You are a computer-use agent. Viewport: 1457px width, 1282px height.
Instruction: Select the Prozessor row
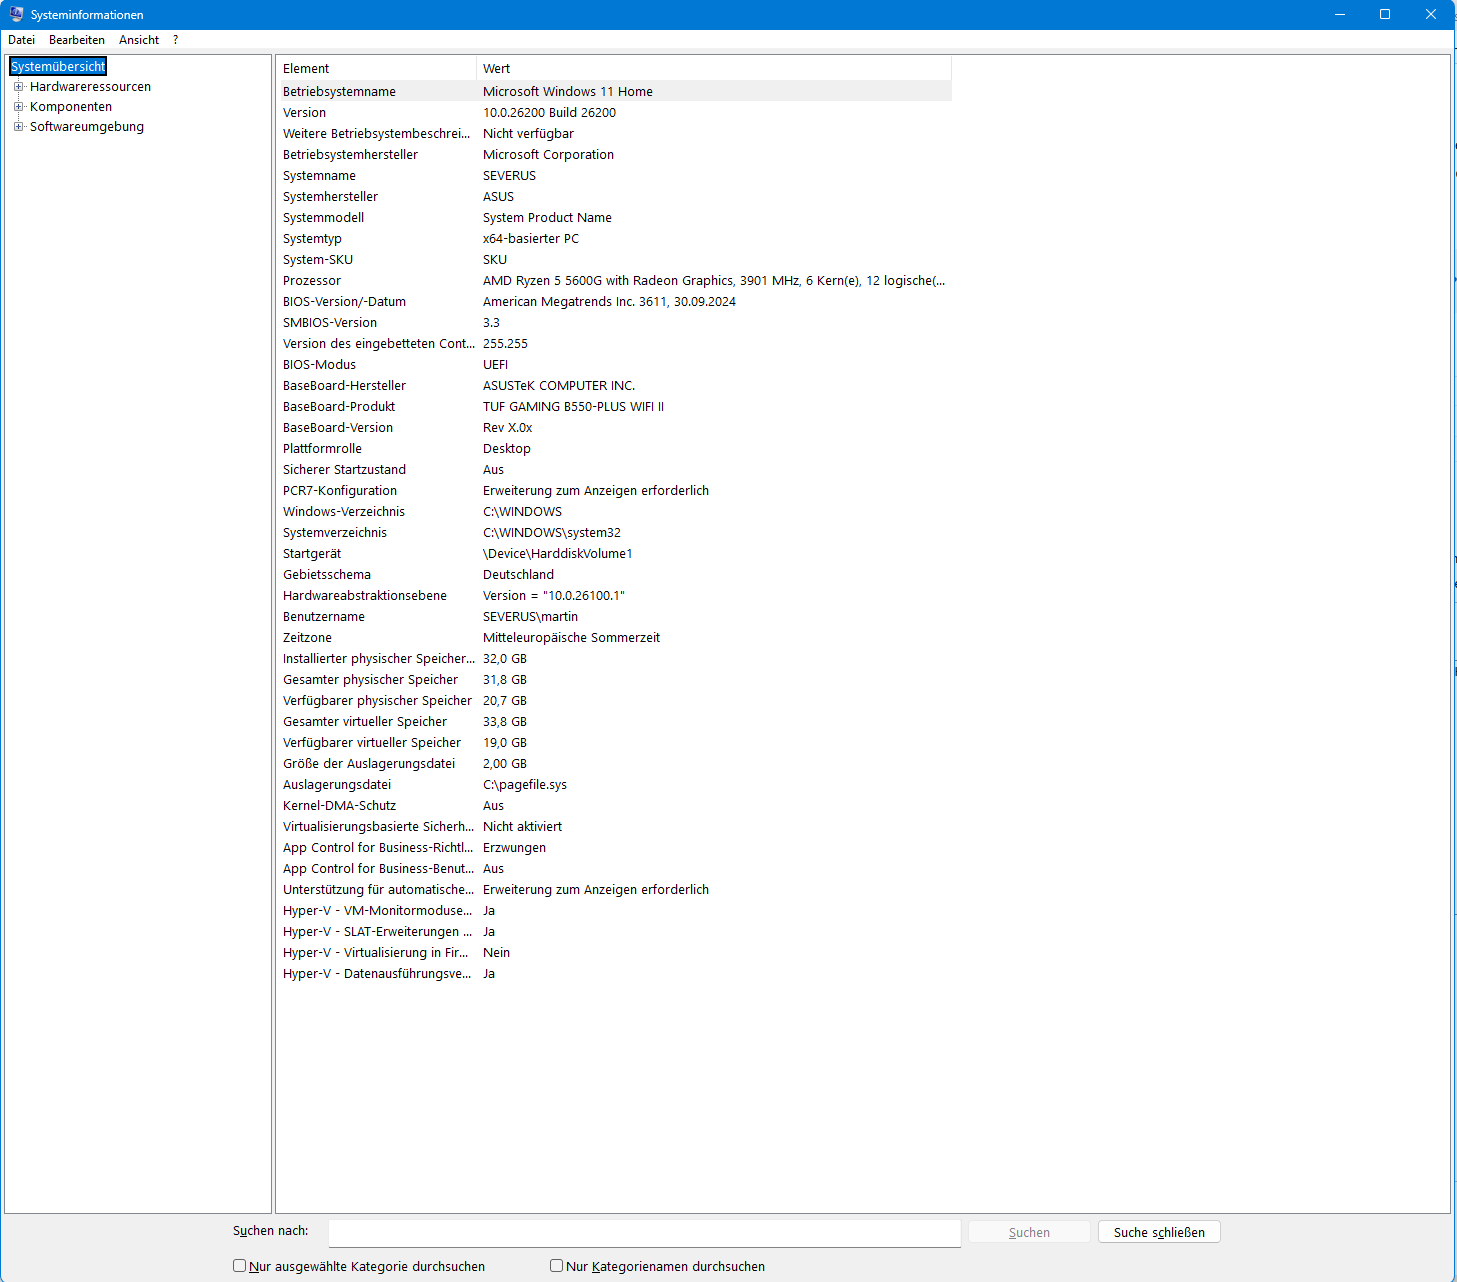pyautogui.click(x=614, y=280)
